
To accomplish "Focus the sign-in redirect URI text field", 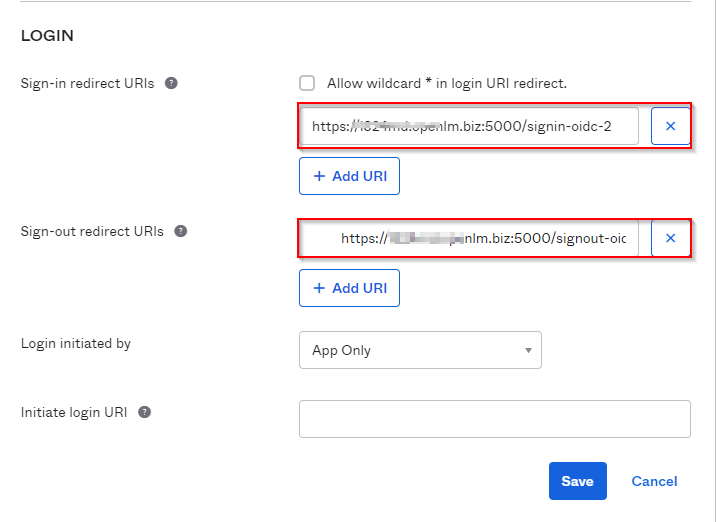I will pos(470,127).
